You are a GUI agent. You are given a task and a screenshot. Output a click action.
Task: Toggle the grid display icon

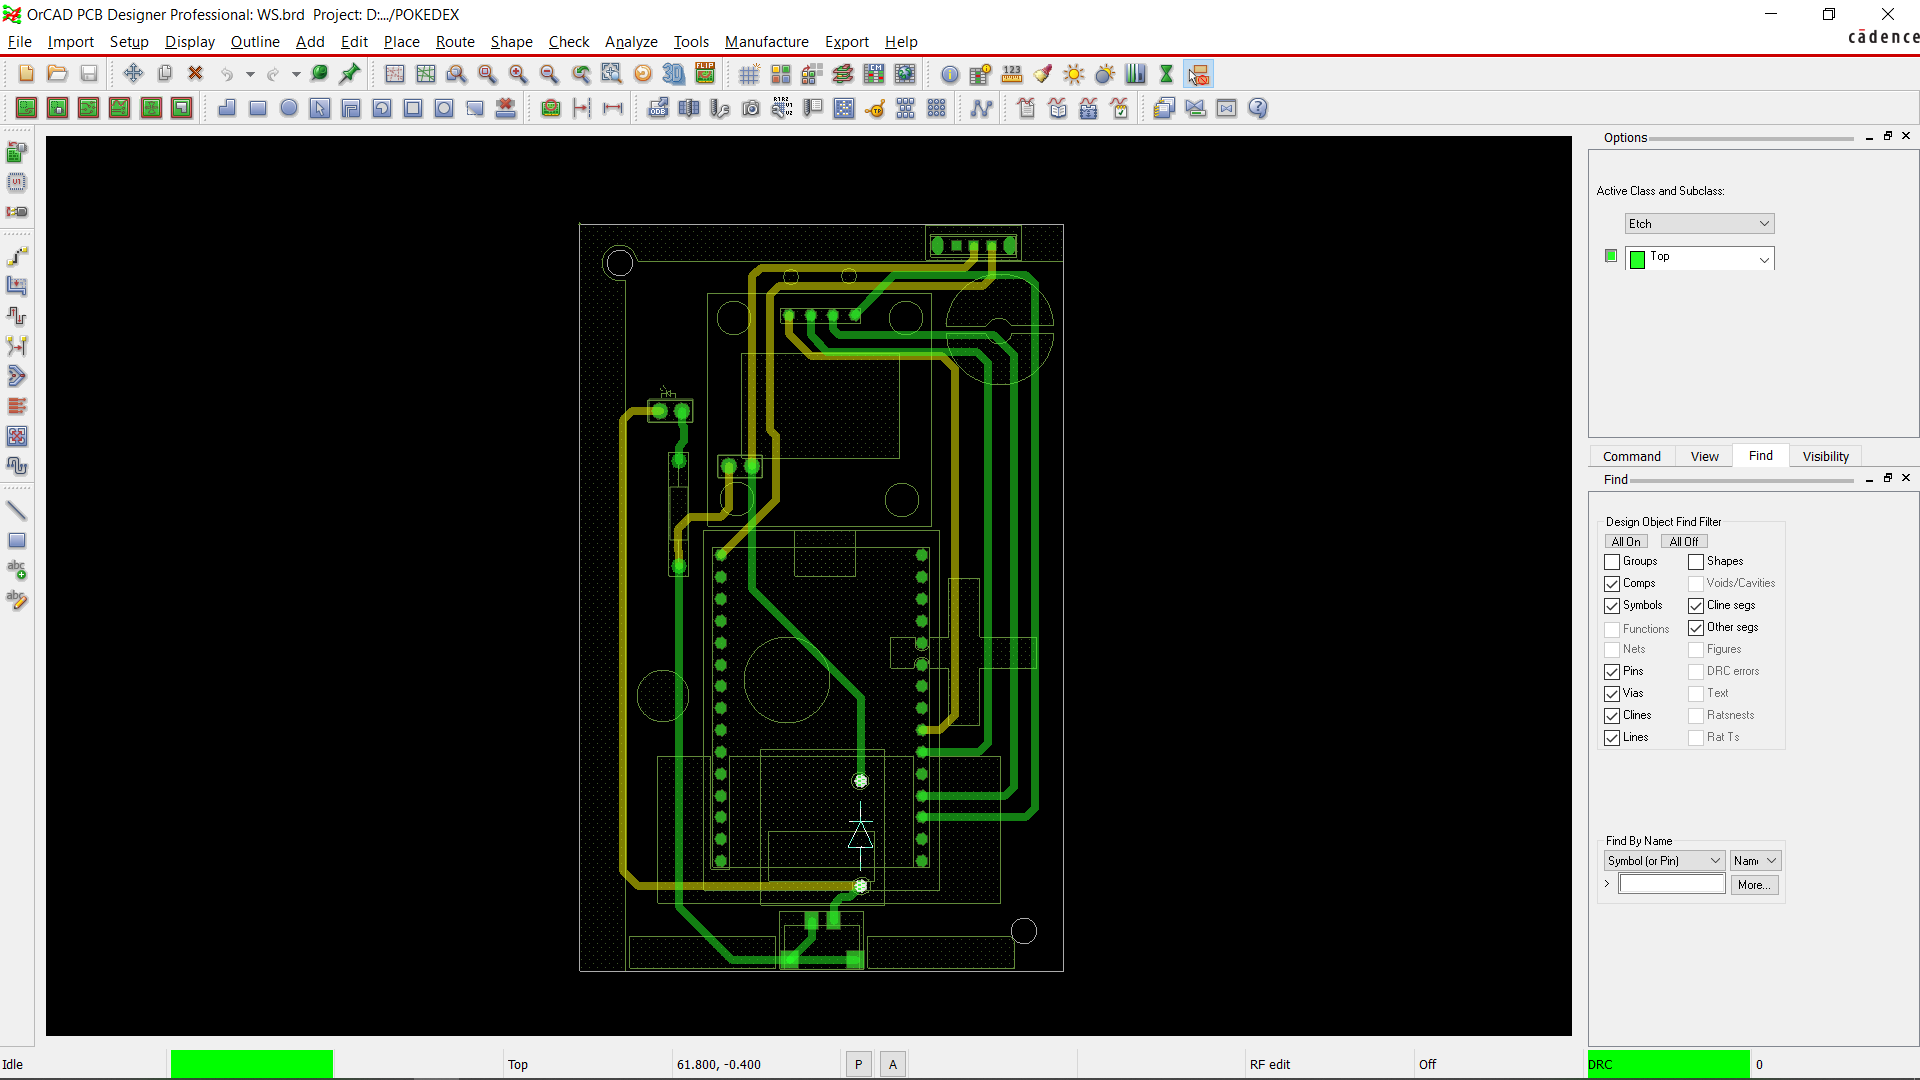749,74
